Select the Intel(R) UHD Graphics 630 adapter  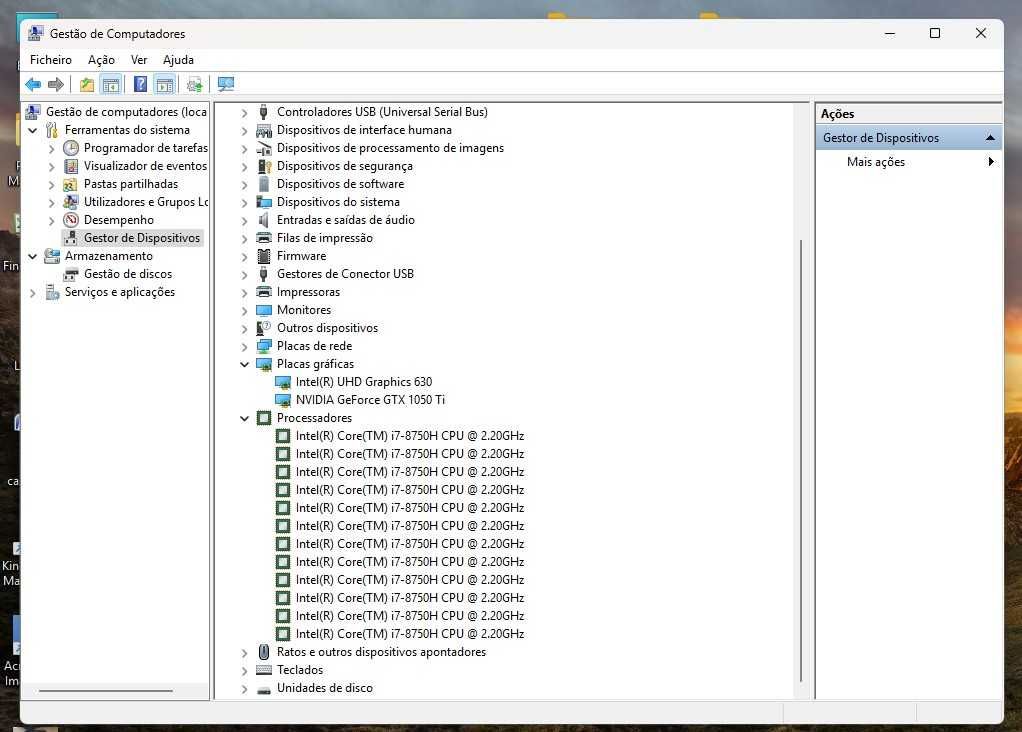click(x=364, y=382)
